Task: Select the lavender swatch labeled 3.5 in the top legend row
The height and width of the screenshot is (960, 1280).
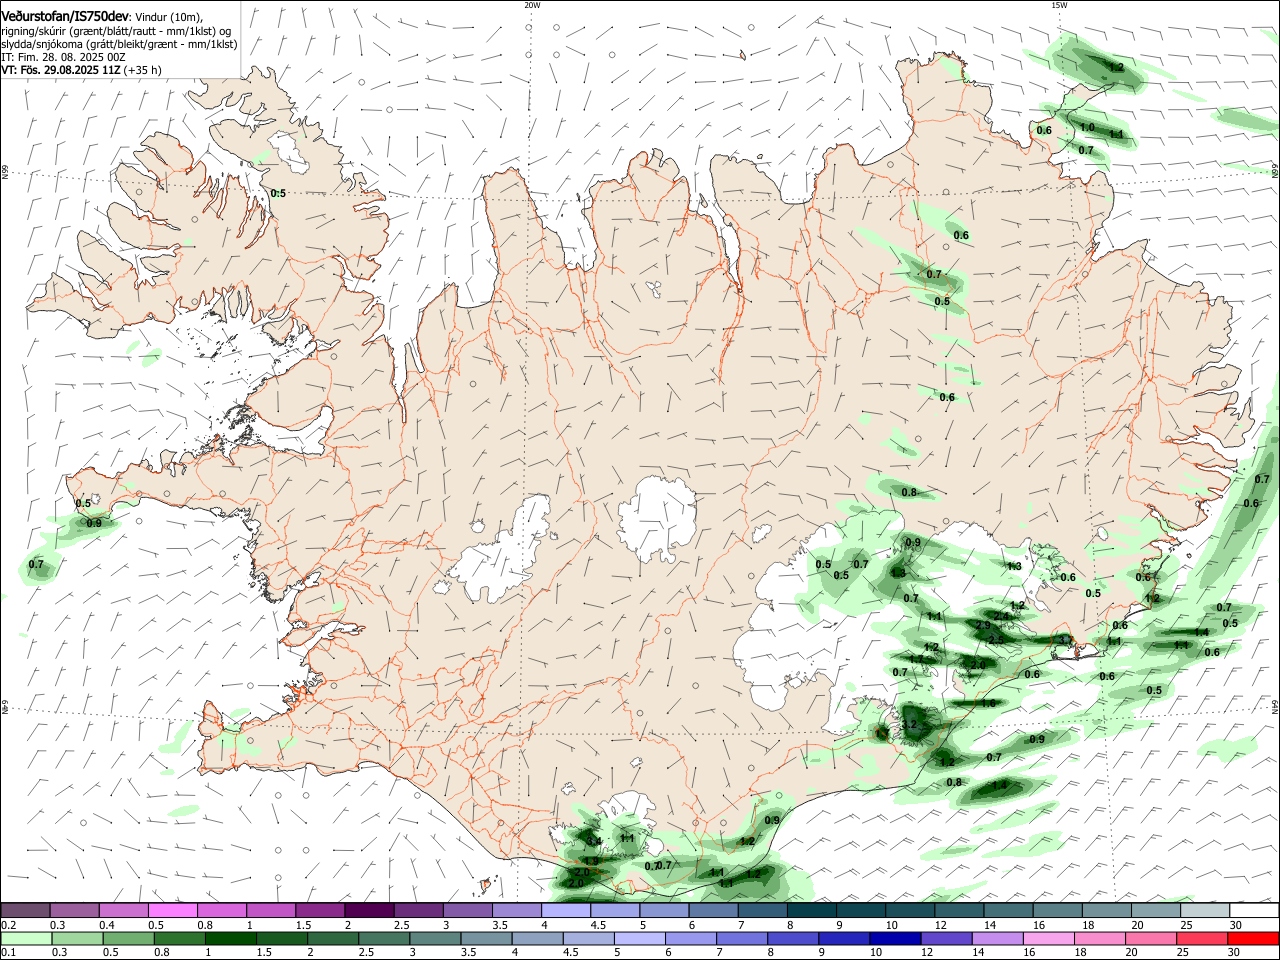Action: click(x=516, y=910)
